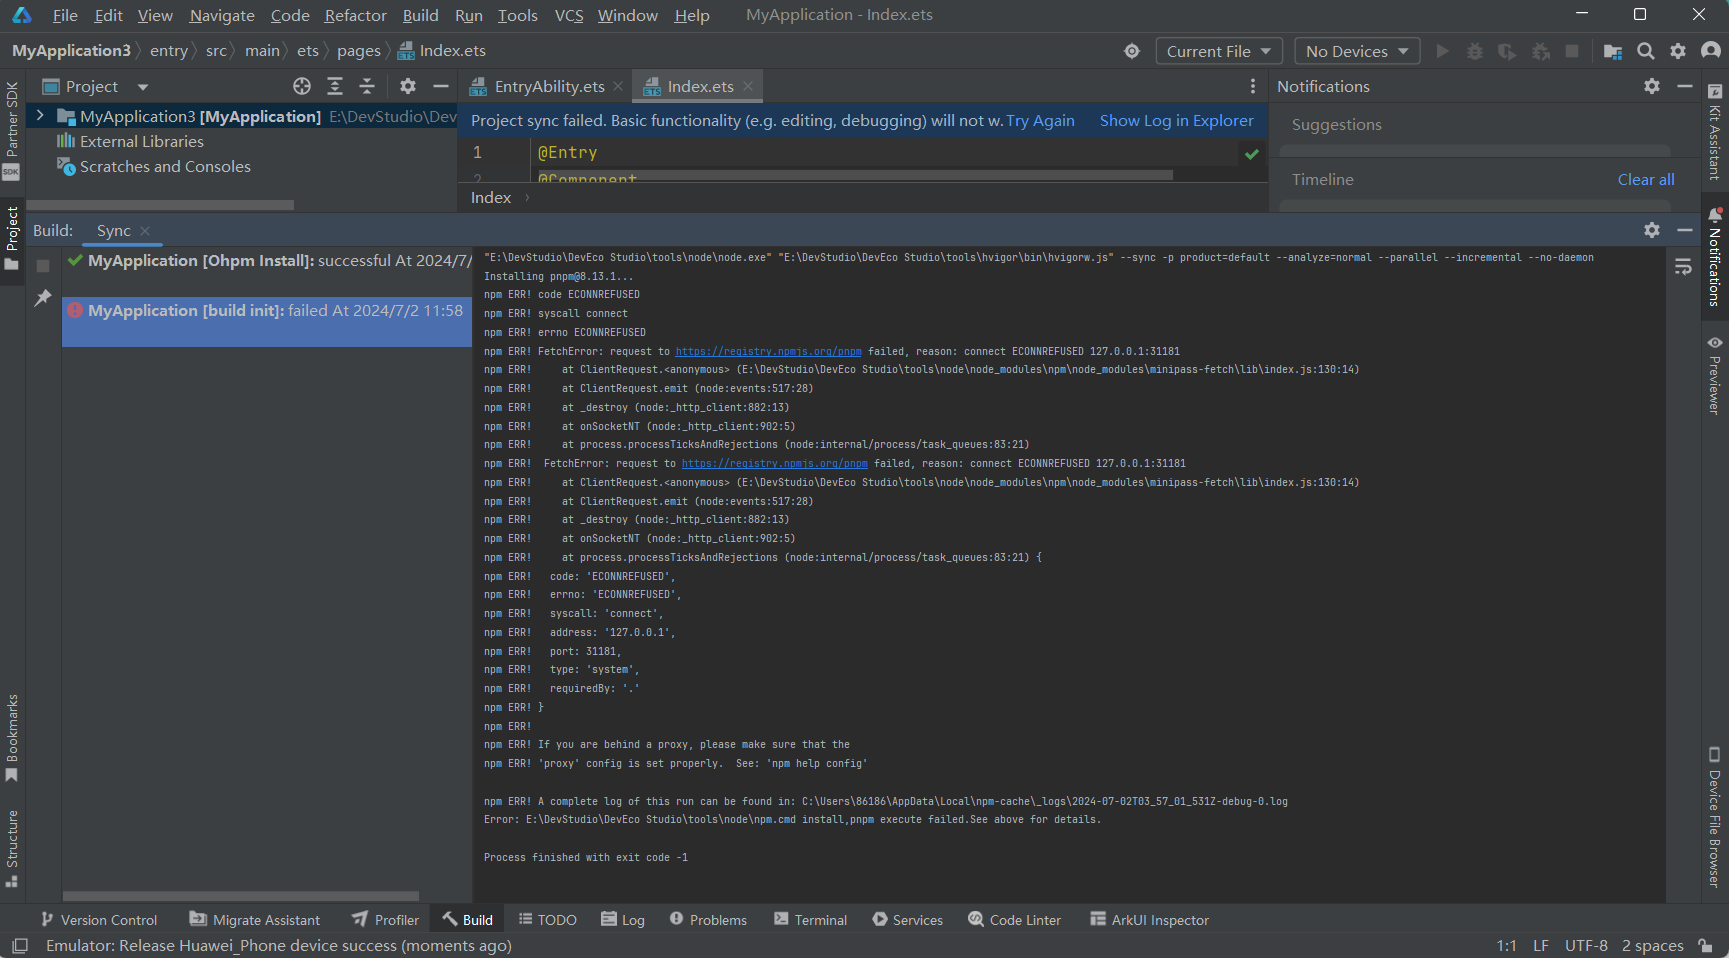Click Show Log in Explorer link
The width and height of the screenshot is (1729, 958).
1177,121
